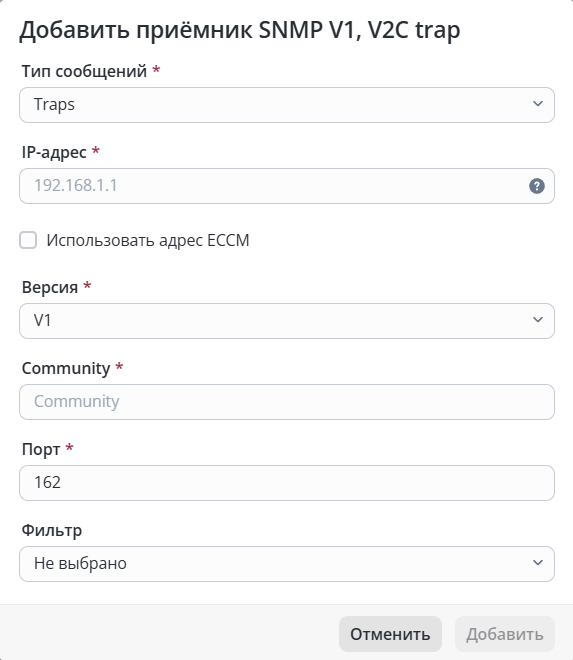Click the chevron arrow of Тип сообщений
Viewport: 573px width, 660px height.
[x=538, y=104]
